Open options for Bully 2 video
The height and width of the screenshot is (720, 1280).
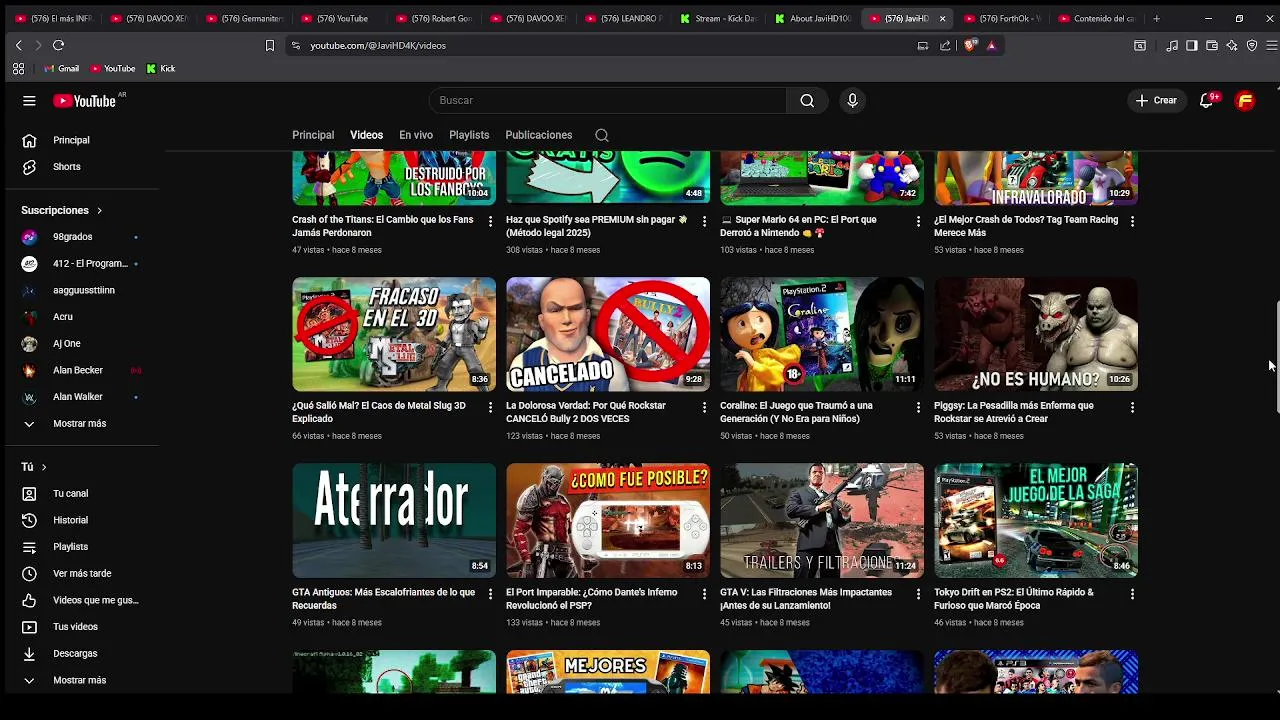(704, 407)
